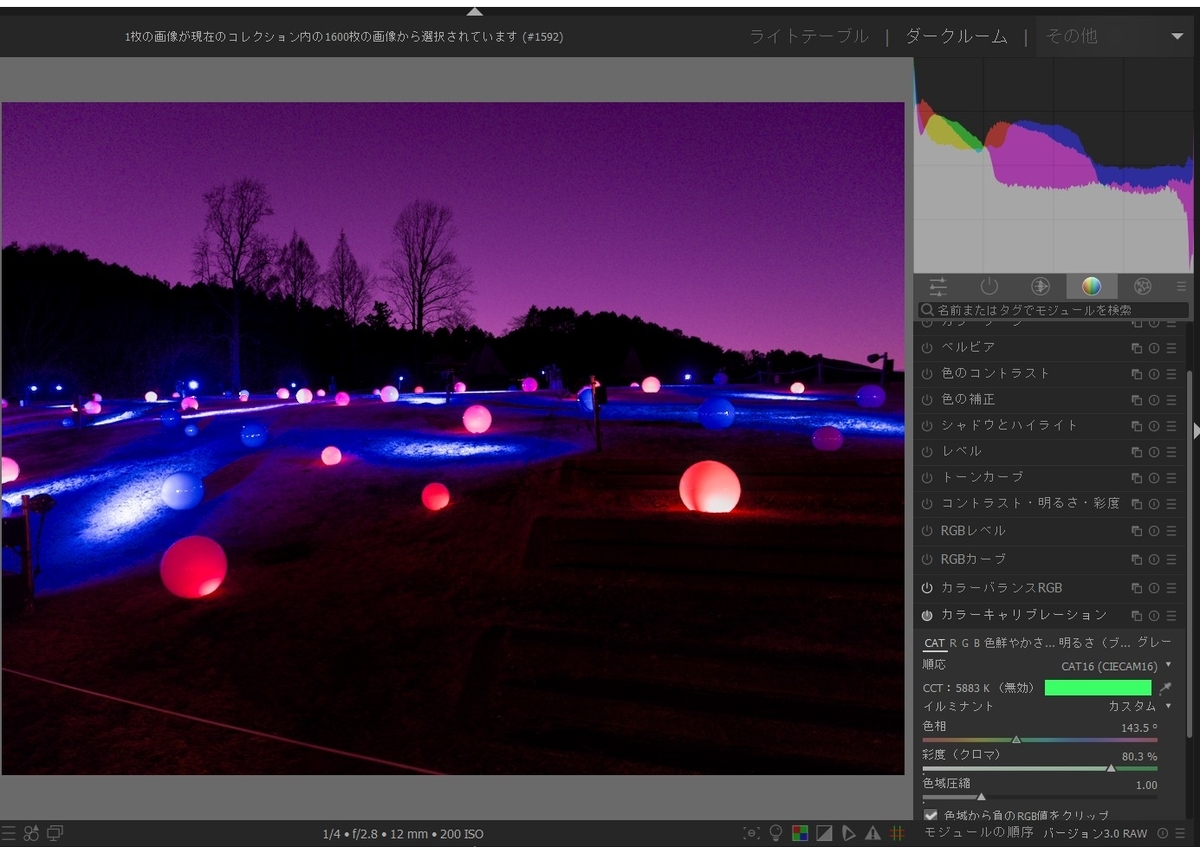The height and width of the screenshot is (847, 1200).
Task: Enable the grid overlay guide icon
Action: tap(897, 832)
